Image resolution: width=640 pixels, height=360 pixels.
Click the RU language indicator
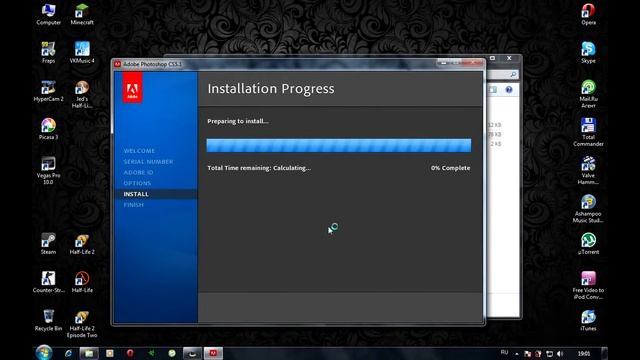(504, 352)
